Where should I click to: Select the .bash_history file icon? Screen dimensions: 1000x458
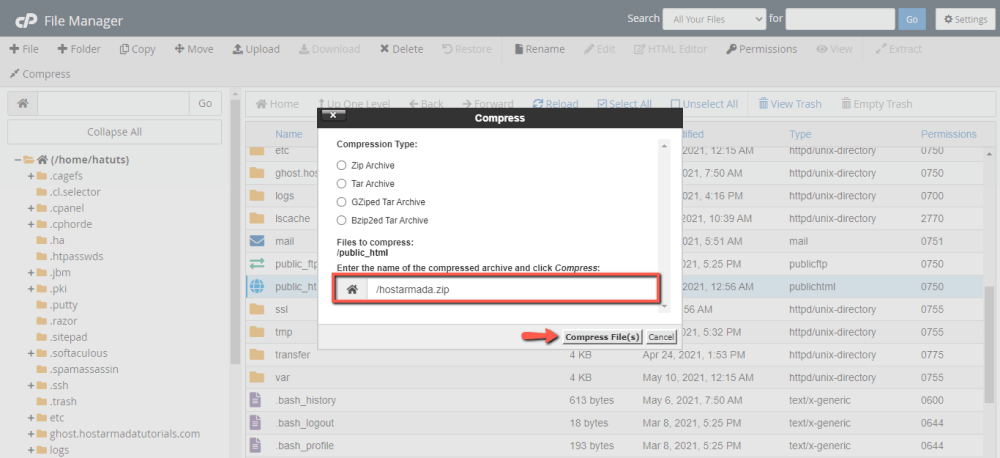click(x=255, y=400)
